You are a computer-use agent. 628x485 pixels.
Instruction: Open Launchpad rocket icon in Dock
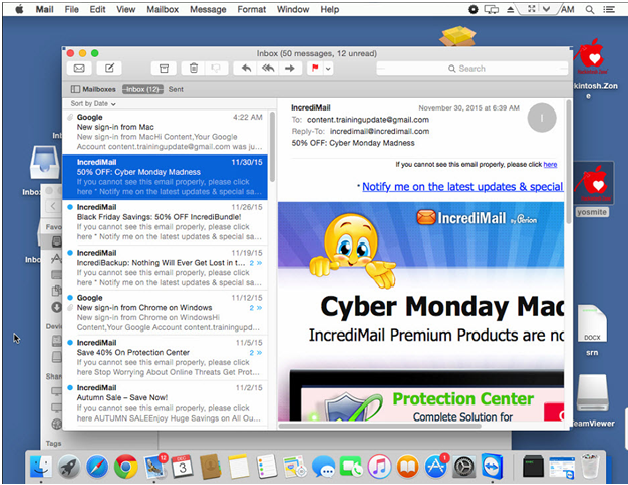tap(69, 467)
